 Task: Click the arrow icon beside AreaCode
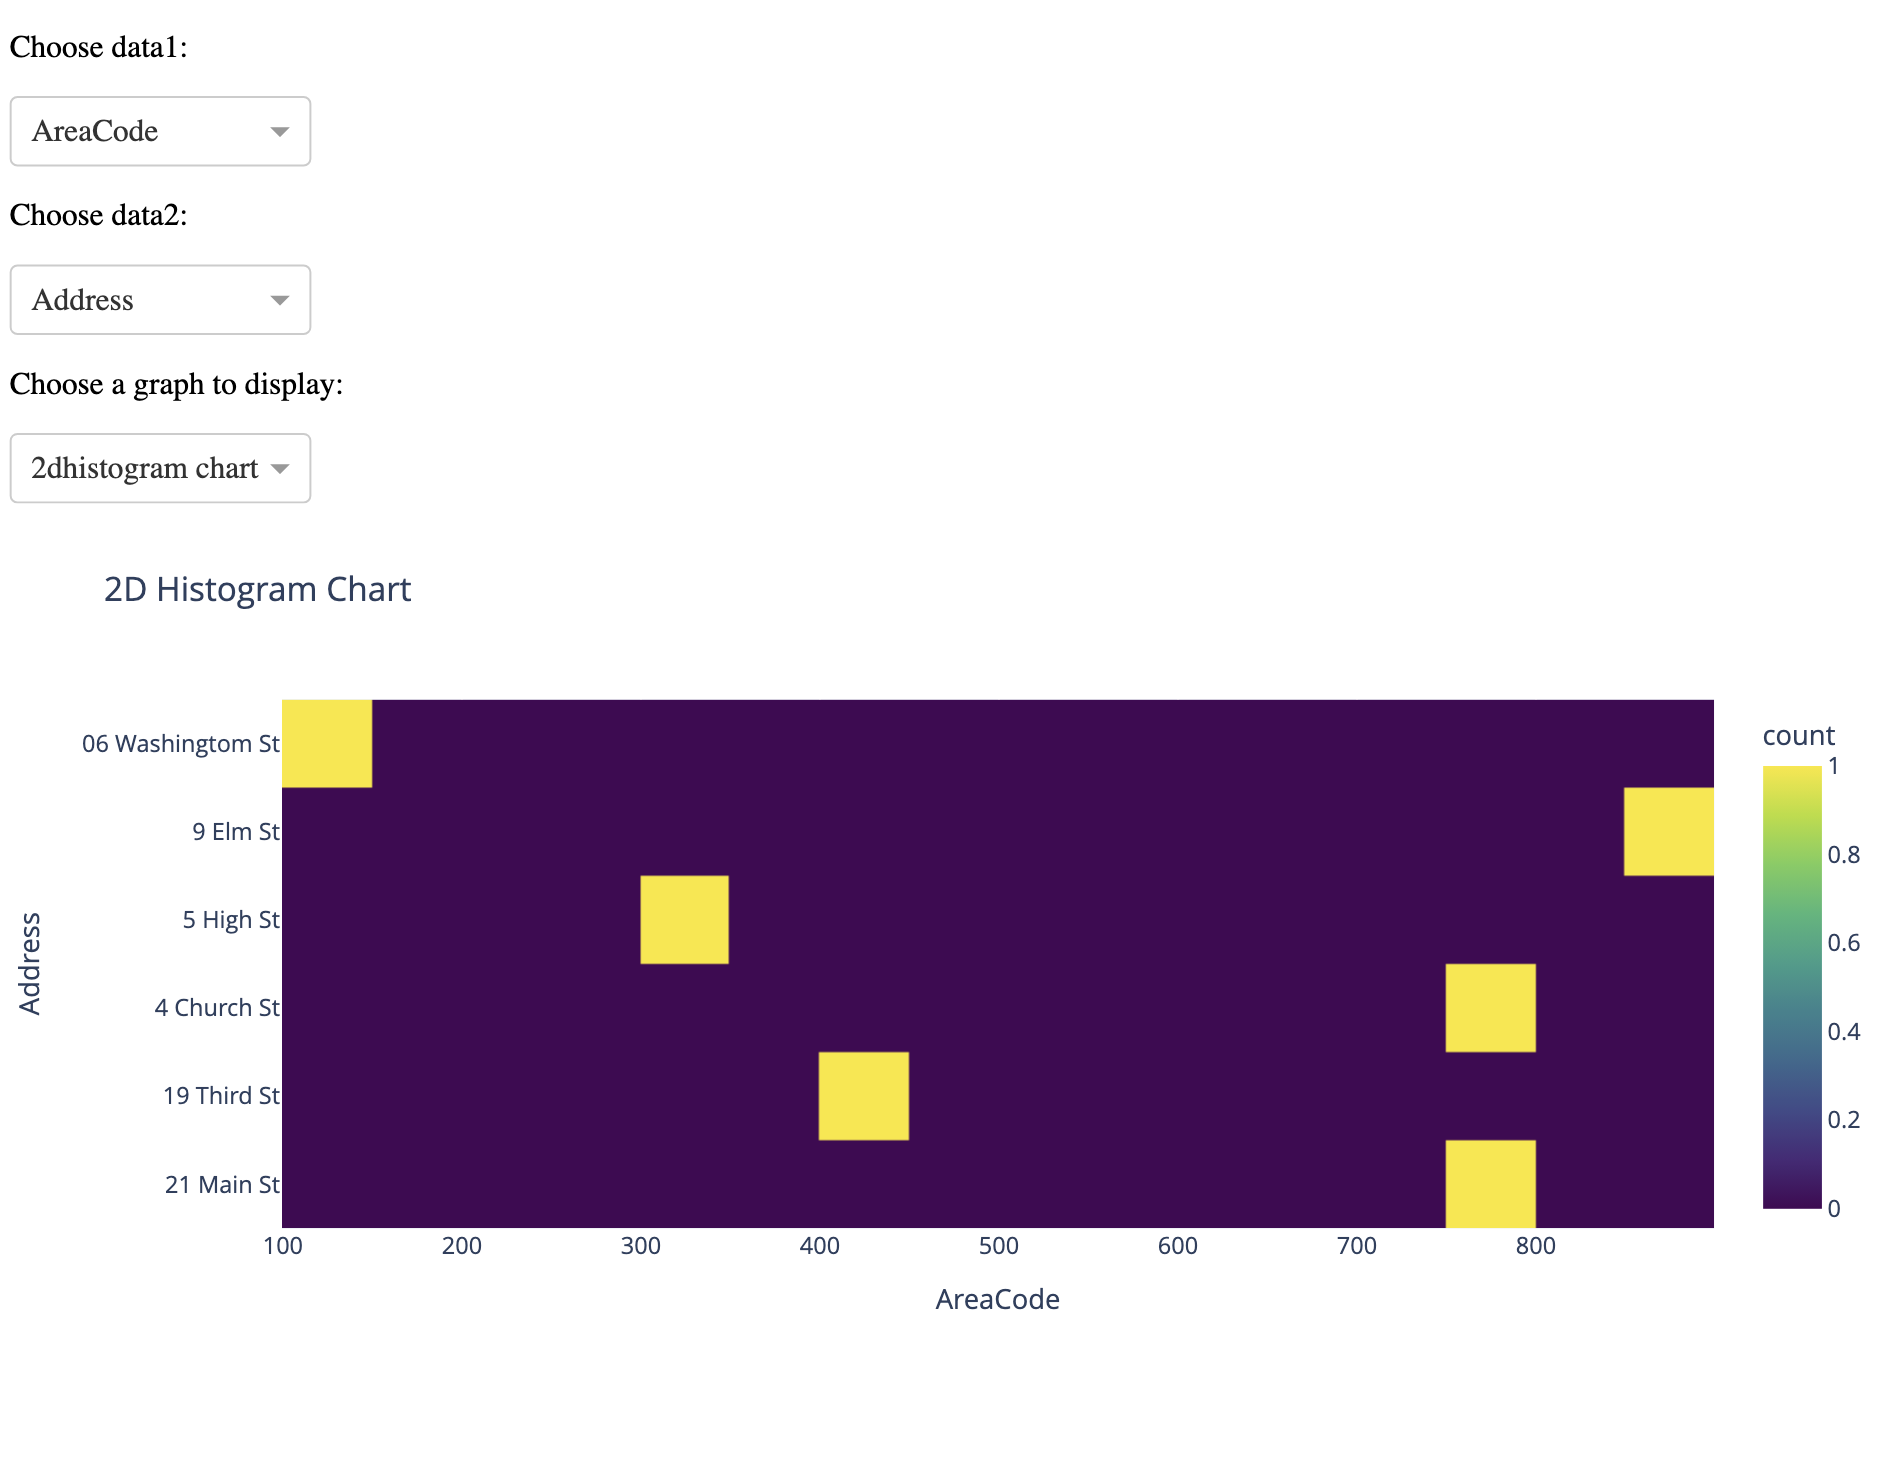point(280,132)
